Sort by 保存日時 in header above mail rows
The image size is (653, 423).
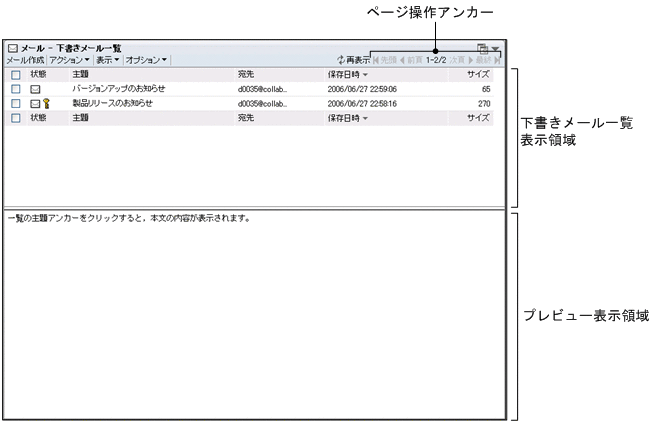(348, 75)
